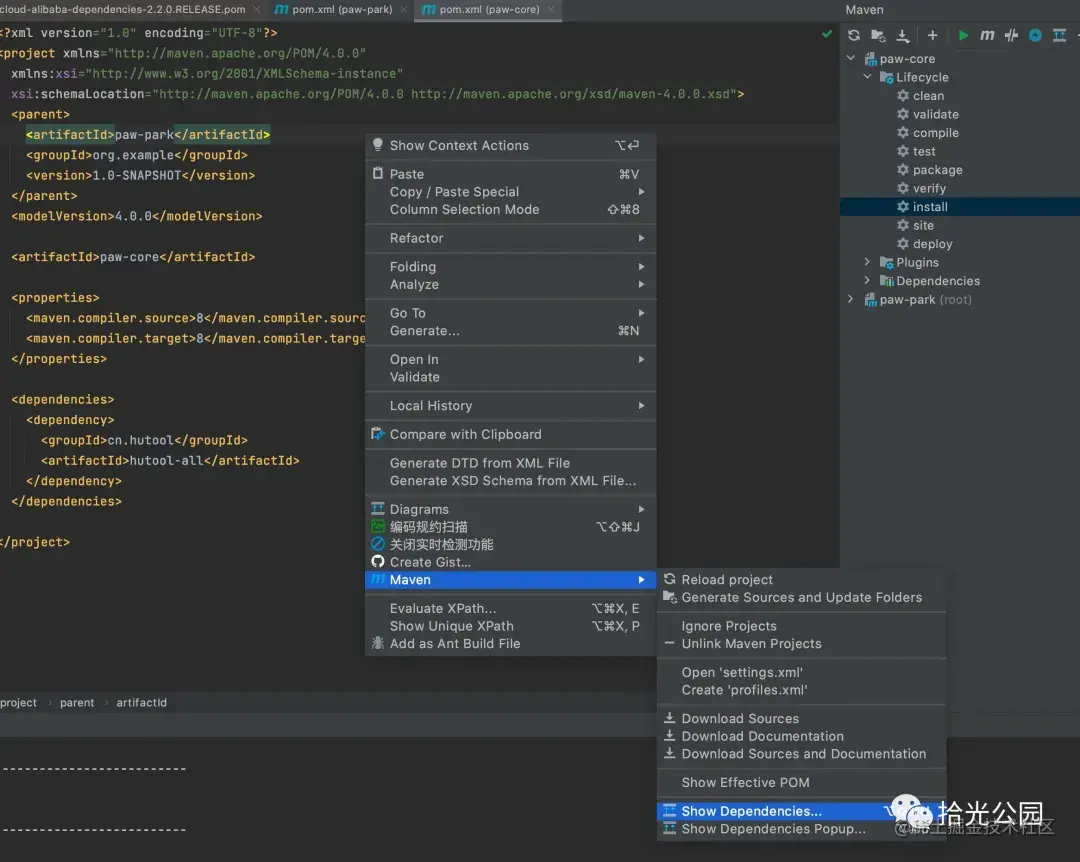Close the pom.xml (paw-park) tab
This screenshot has height=862, width=1080.
404,10
